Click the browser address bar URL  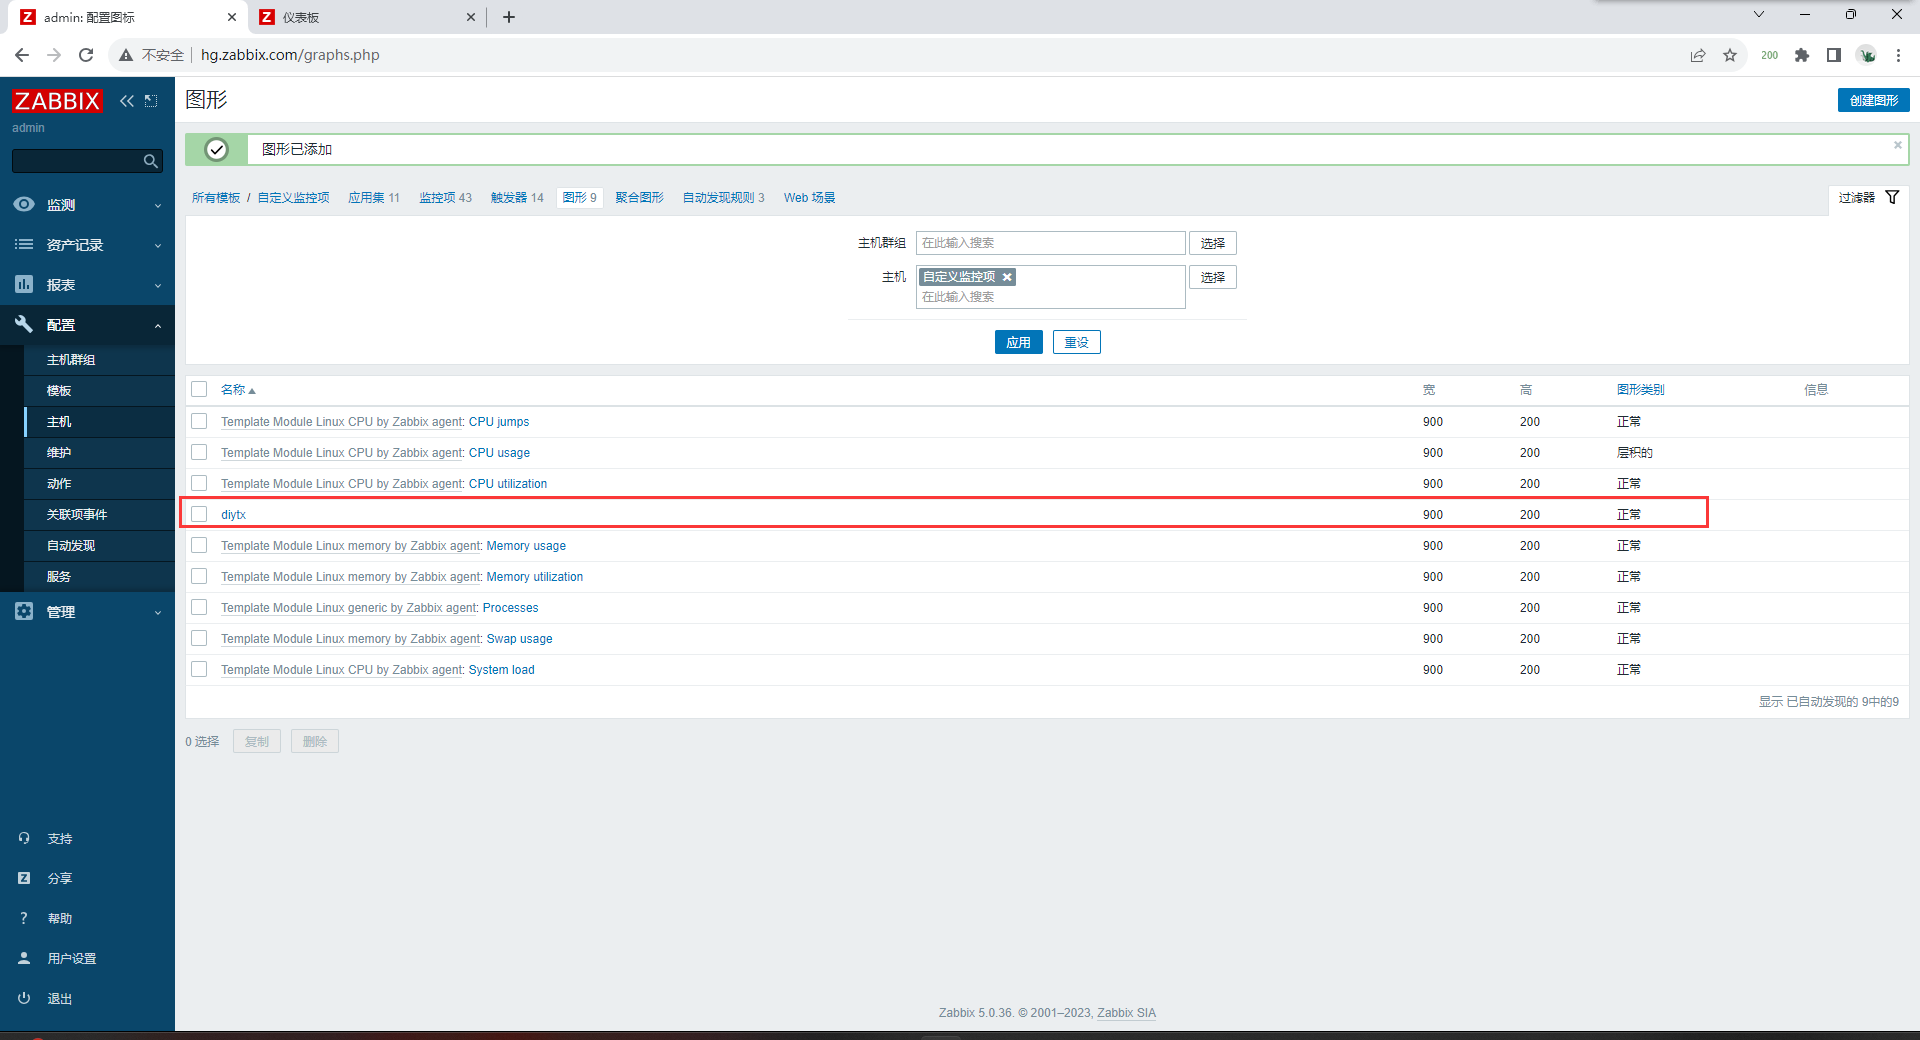click(x=290, y=55)
